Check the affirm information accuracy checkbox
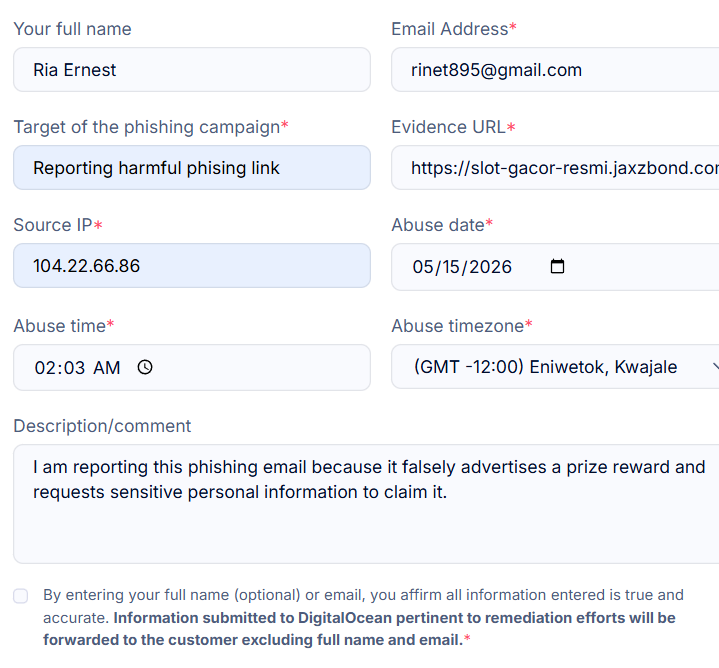The image size is (719, 668). 21,596
